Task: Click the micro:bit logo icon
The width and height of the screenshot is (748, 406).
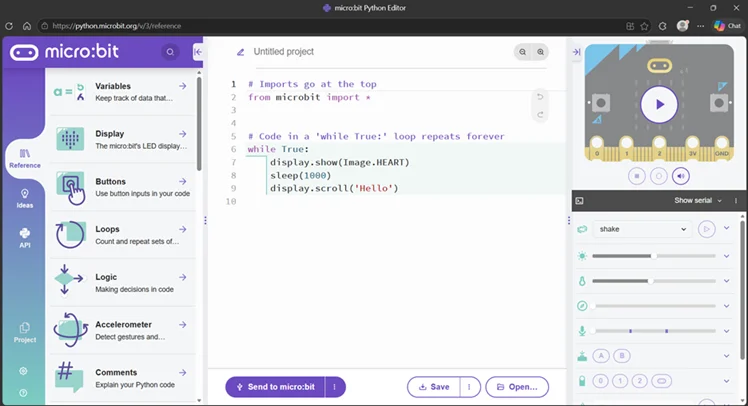Action: click(x=24, y=52)
